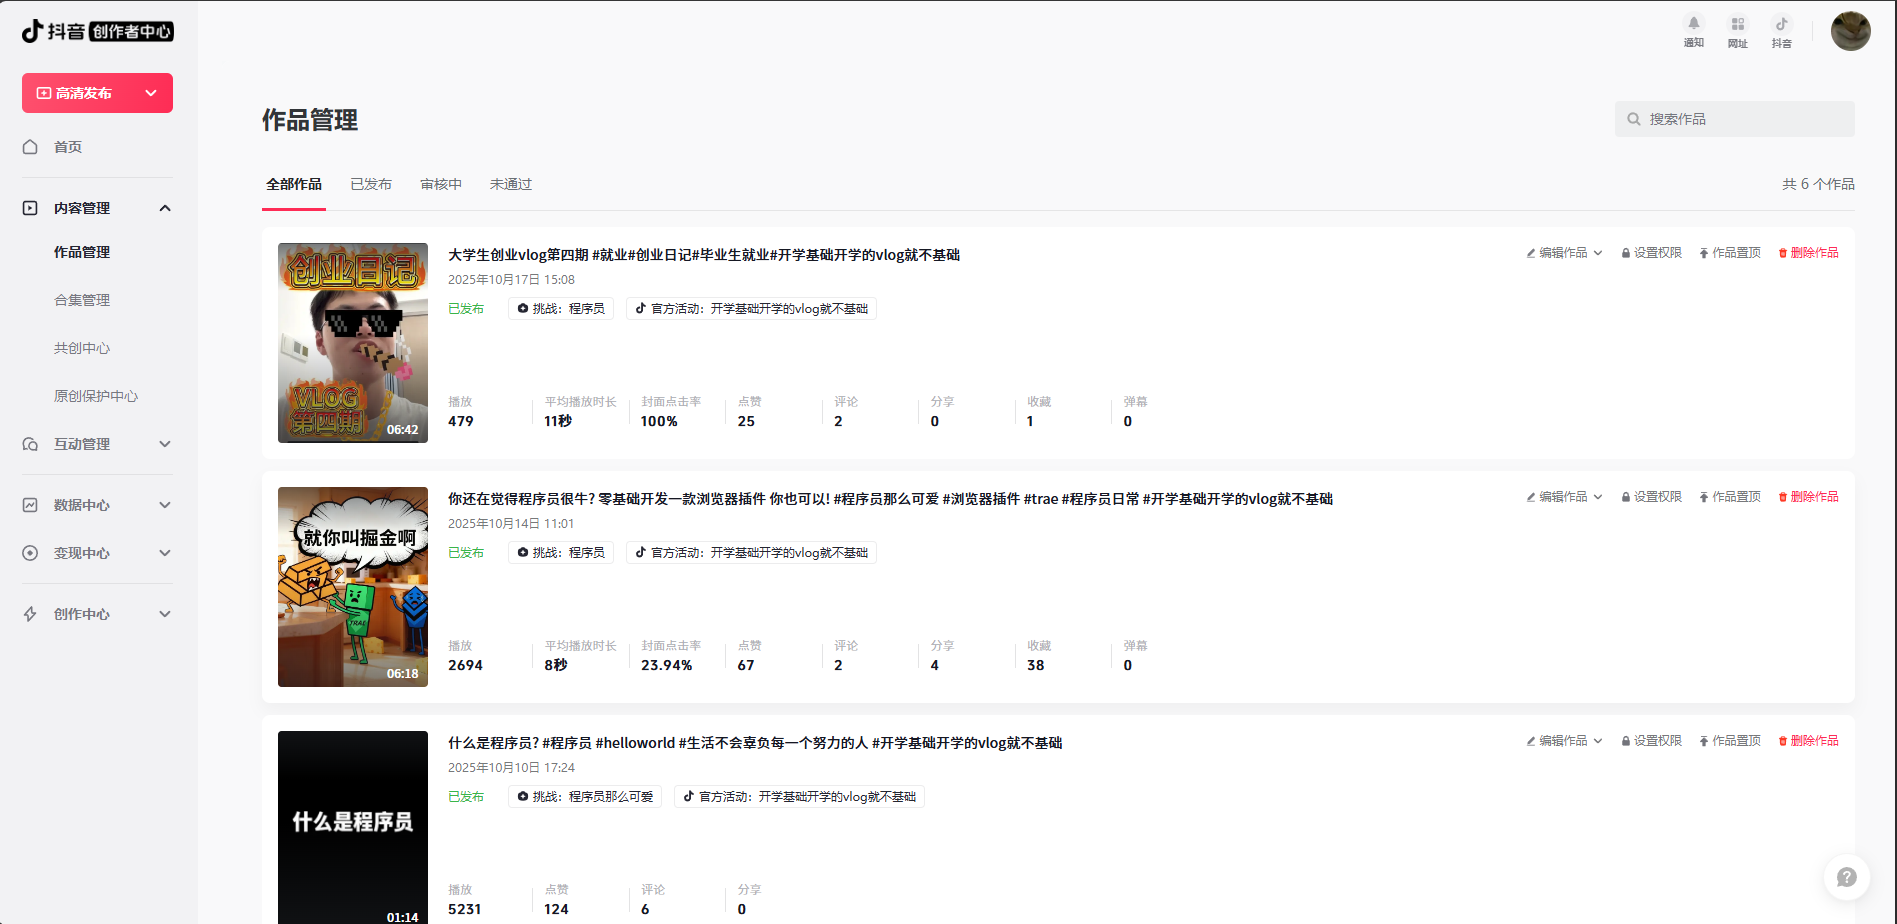Viewport: 1897px width, 924px height.
Task: Switch to the 未通过 tab
Action: click(511, 184)
